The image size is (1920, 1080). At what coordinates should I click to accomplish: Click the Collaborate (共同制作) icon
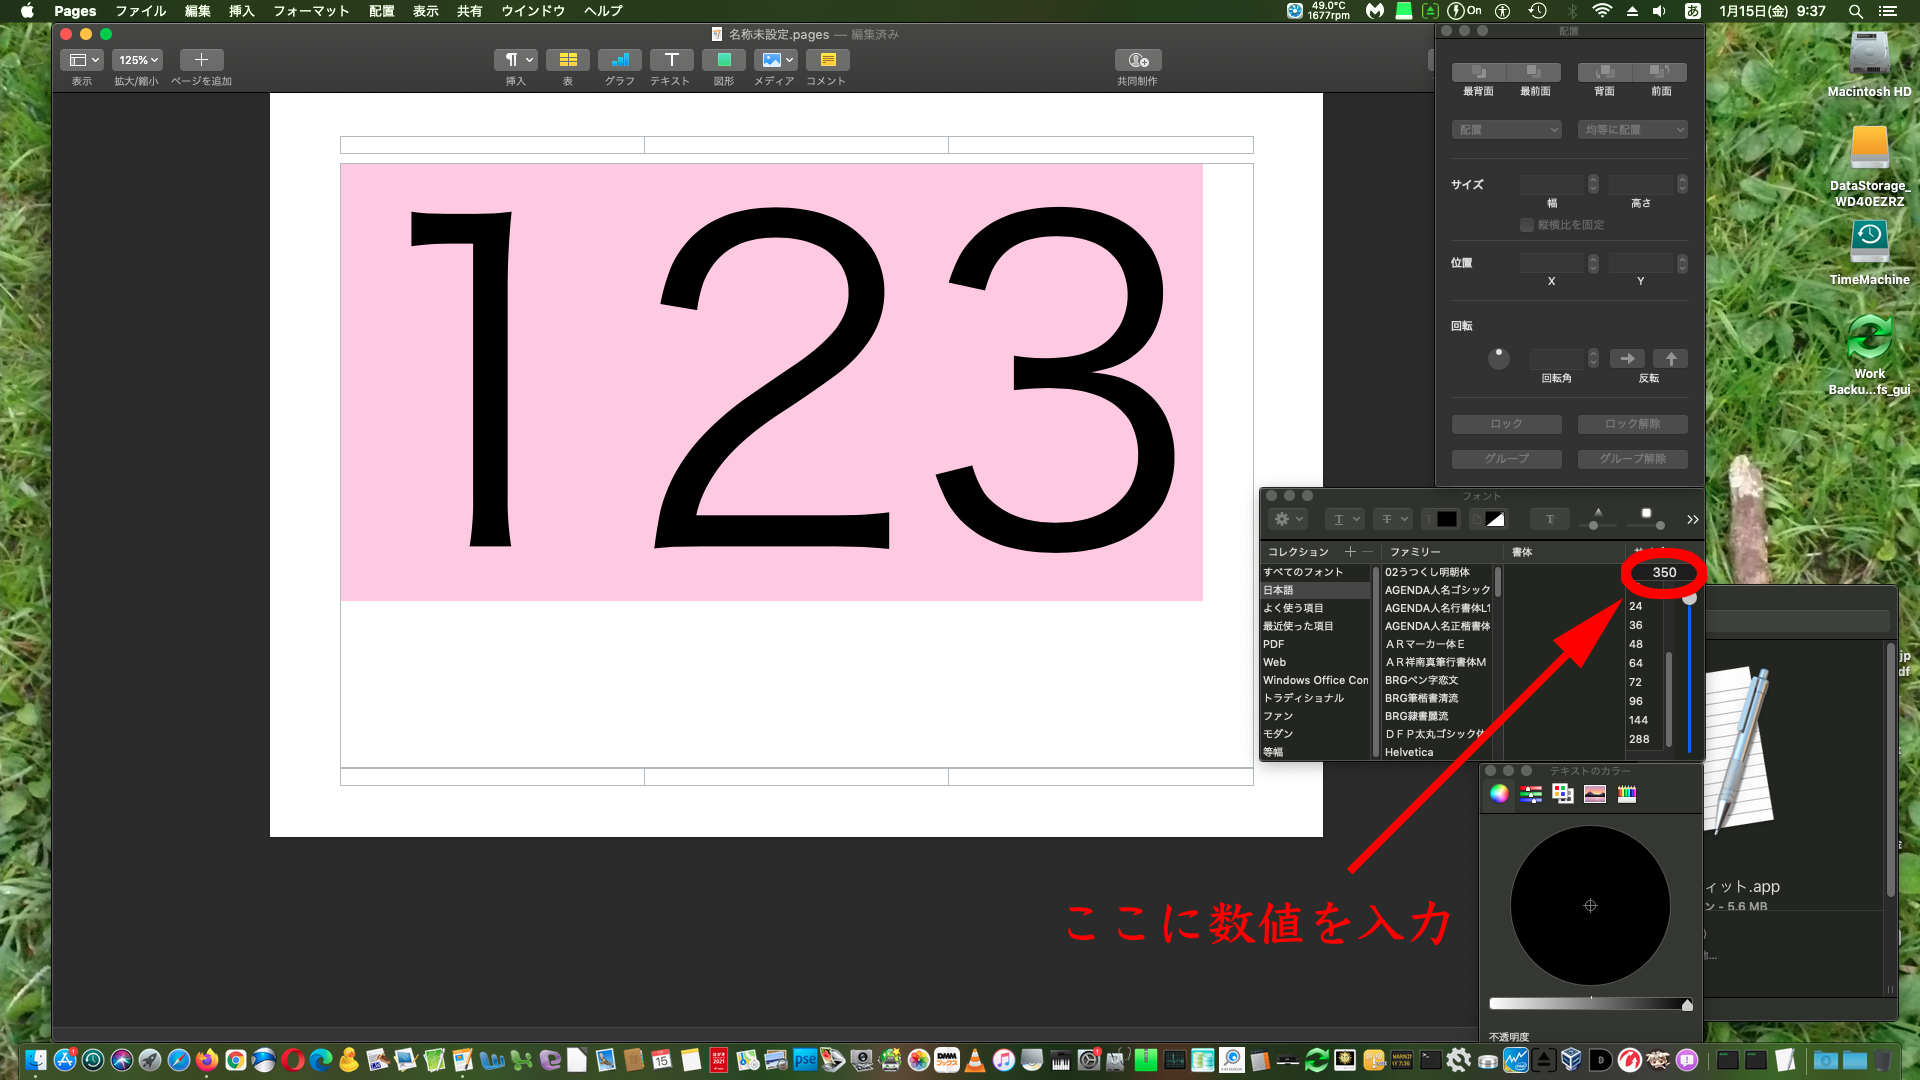coord(1137,60)
